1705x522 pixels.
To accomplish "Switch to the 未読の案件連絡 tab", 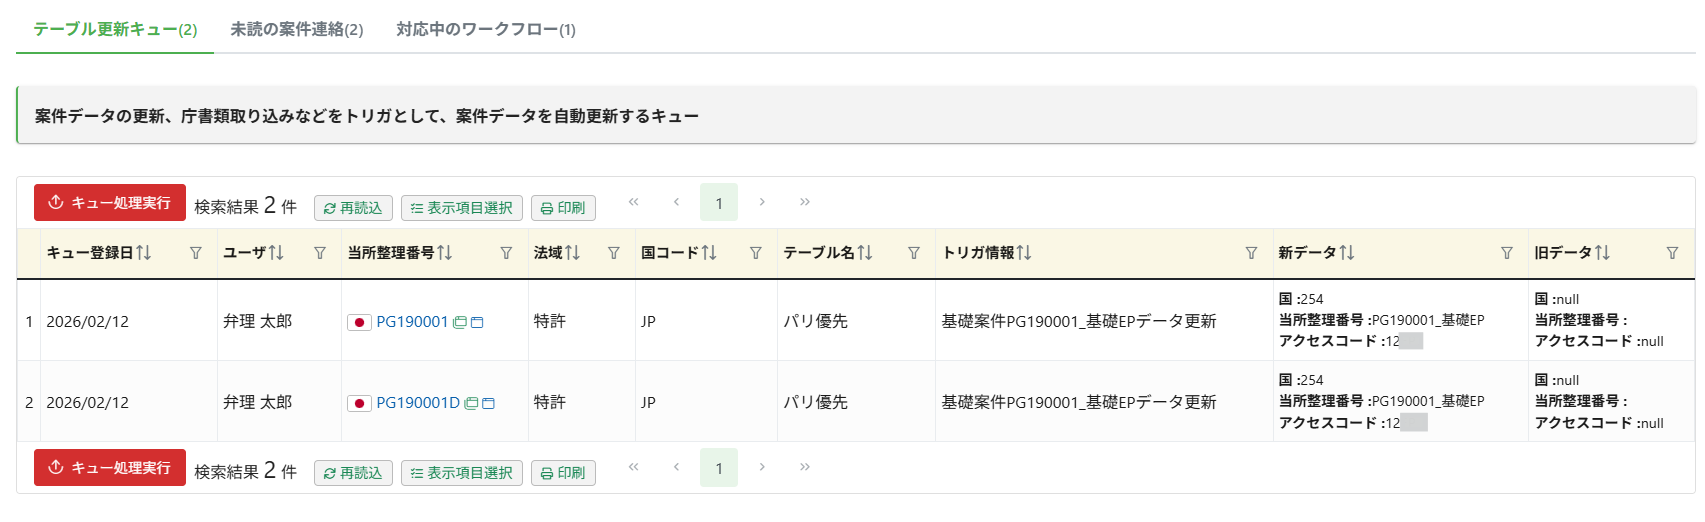I will pos(297,29).
